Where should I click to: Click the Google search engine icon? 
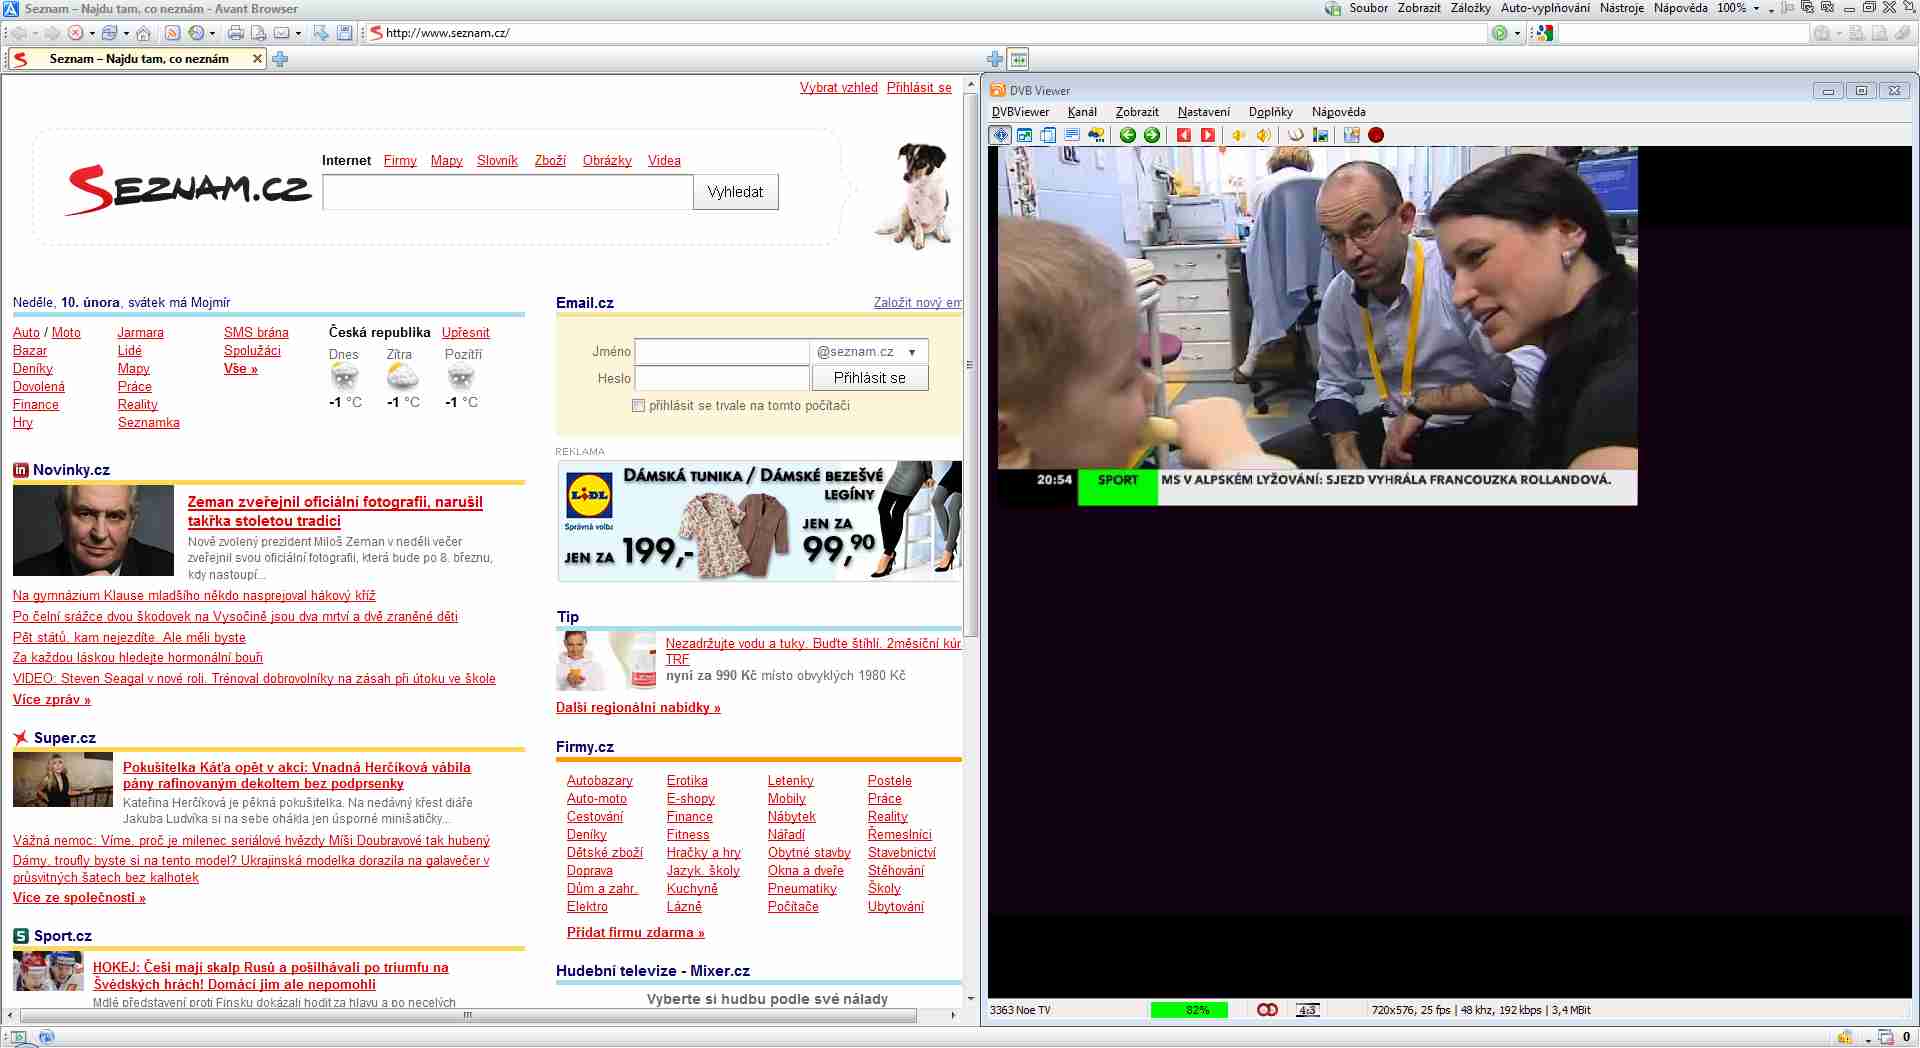(x=1545, y=33)
